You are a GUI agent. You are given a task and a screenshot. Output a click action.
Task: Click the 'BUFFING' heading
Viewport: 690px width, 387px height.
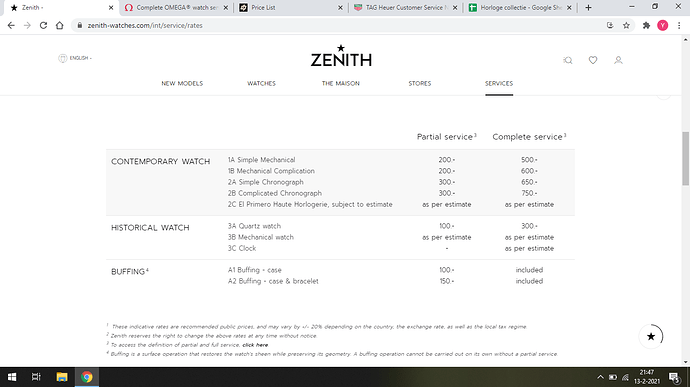[x=130, y=271]
